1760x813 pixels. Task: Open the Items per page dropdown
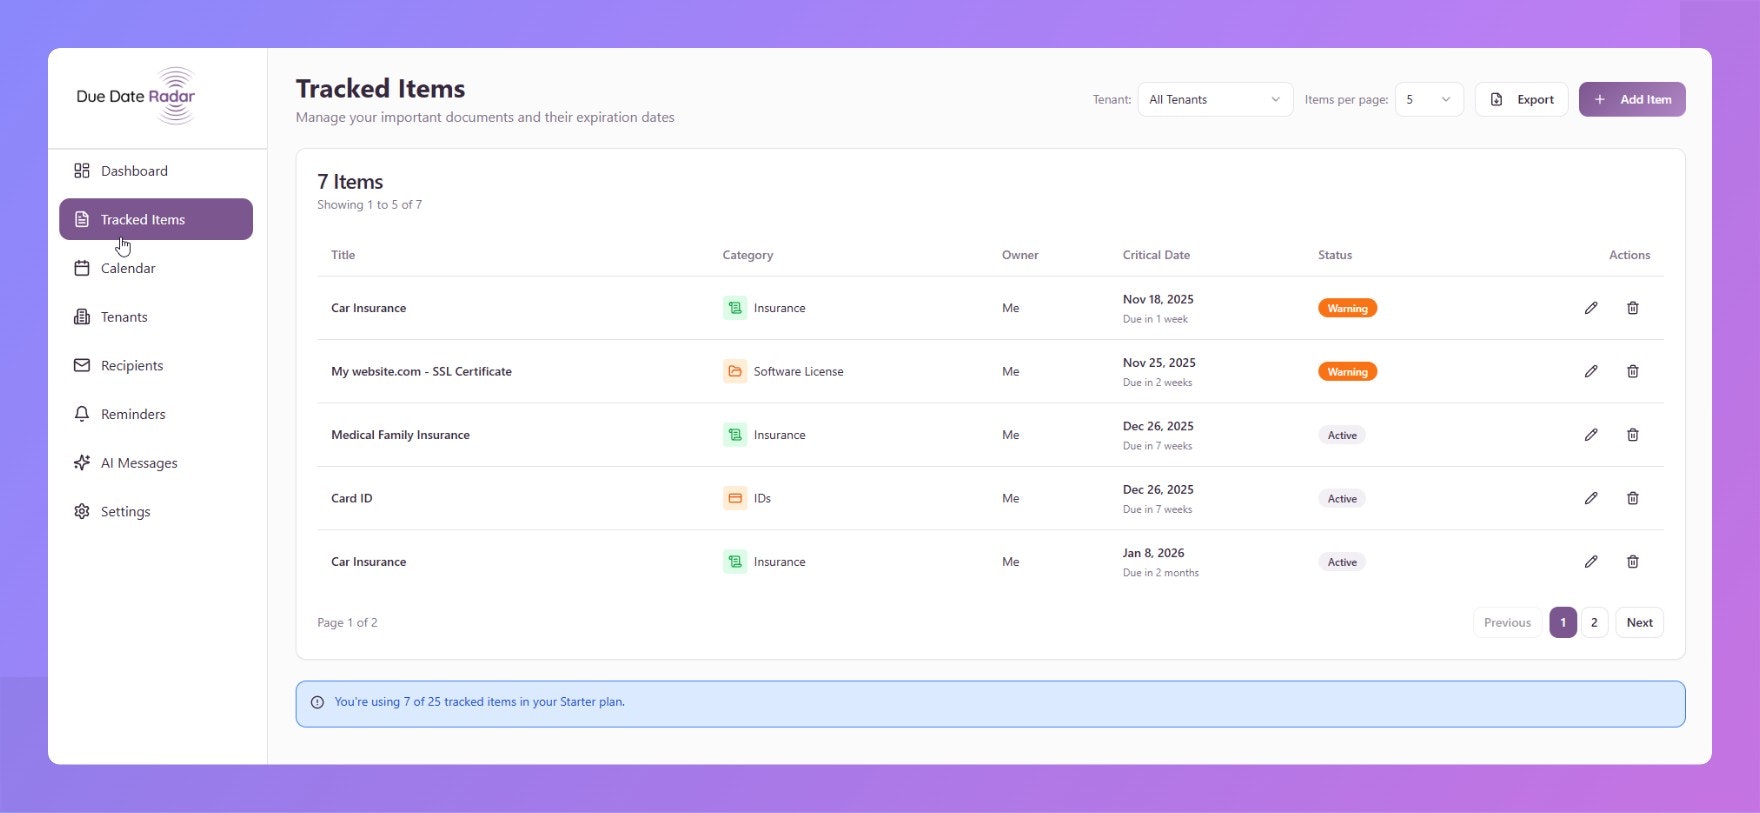tap(1429, 99)
